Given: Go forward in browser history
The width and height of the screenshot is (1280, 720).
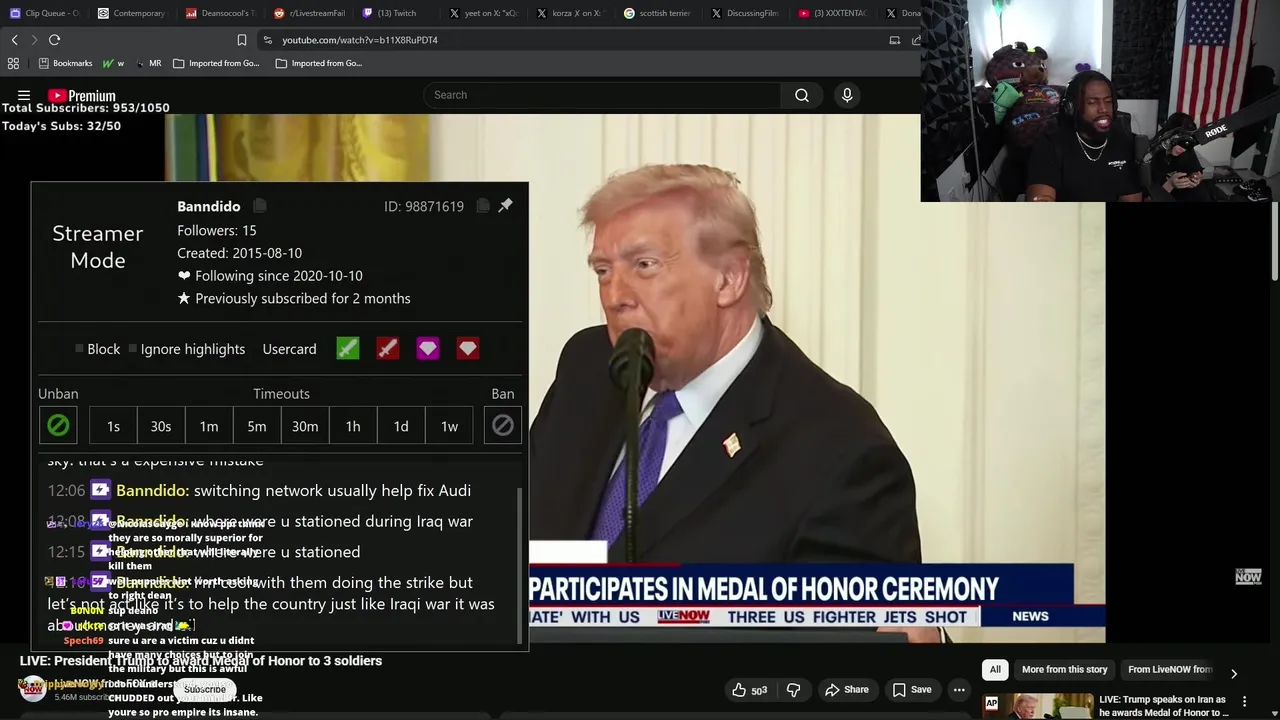Looking at the screenshot, I should tap(34, 40).
